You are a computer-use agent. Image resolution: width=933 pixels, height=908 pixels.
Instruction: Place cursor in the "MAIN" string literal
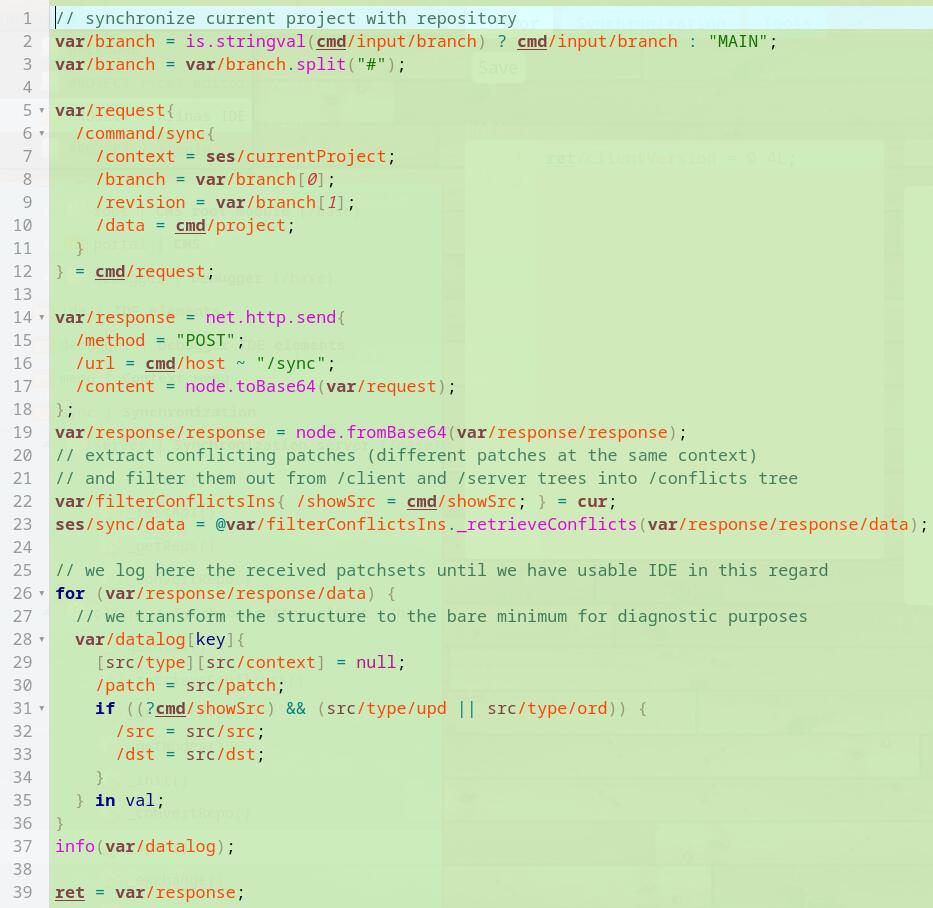tap(738, 41)
